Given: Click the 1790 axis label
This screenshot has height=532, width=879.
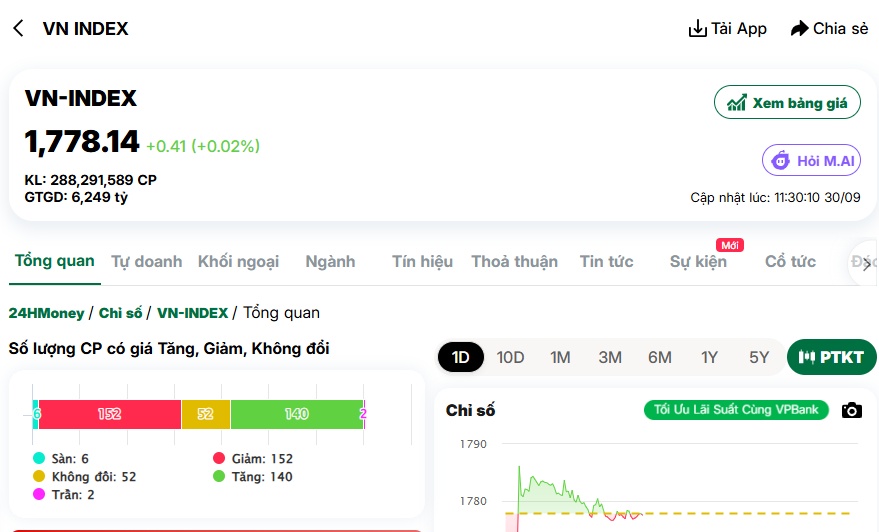Looking at the screenshot, I should coord(473,444).
